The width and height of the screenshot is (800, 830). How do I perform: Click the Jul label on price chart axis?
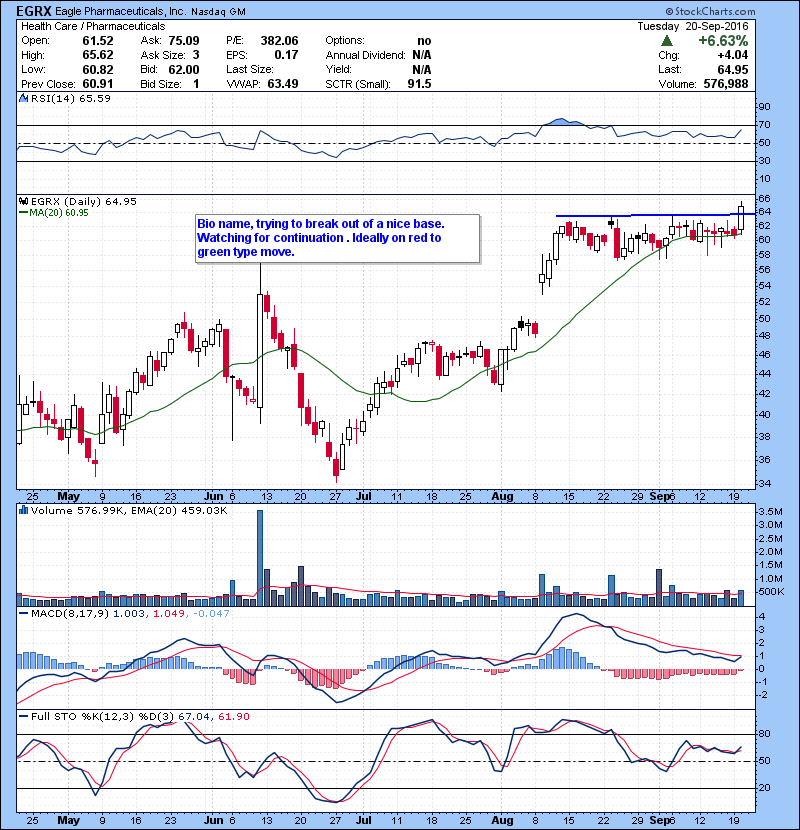click(364, 497)
